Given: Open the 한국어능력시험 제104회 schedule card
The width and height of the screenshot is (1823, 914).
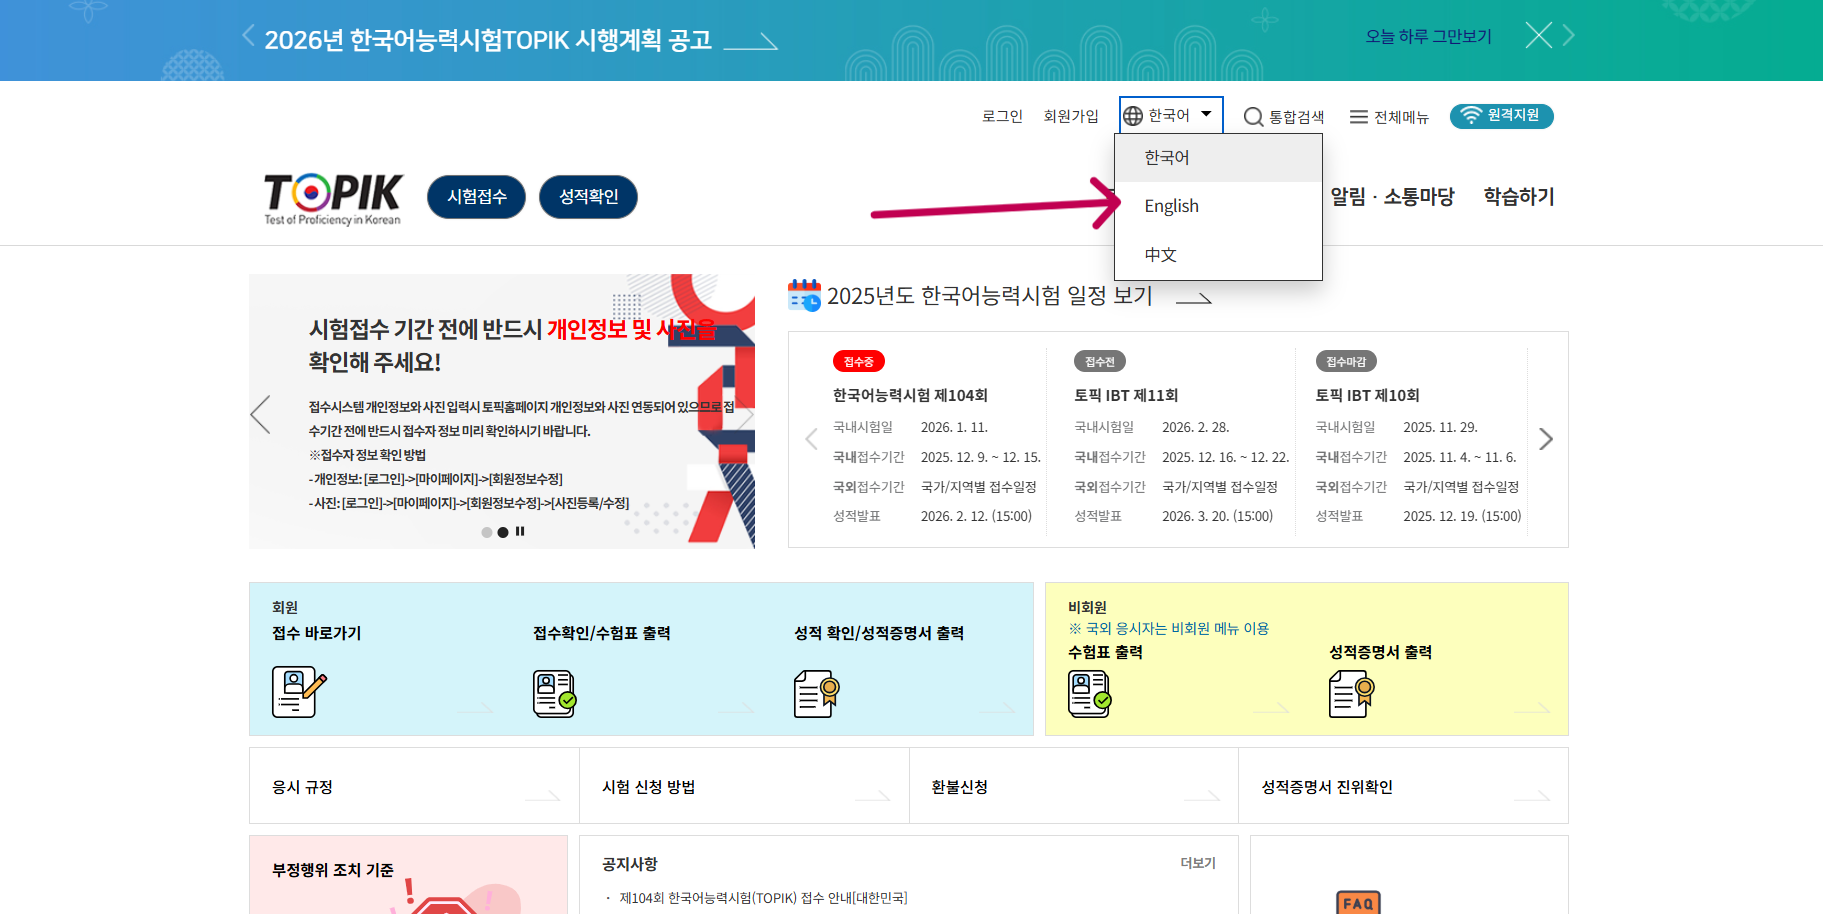Looking at the screenshot, I should click(x=937, y=439).
